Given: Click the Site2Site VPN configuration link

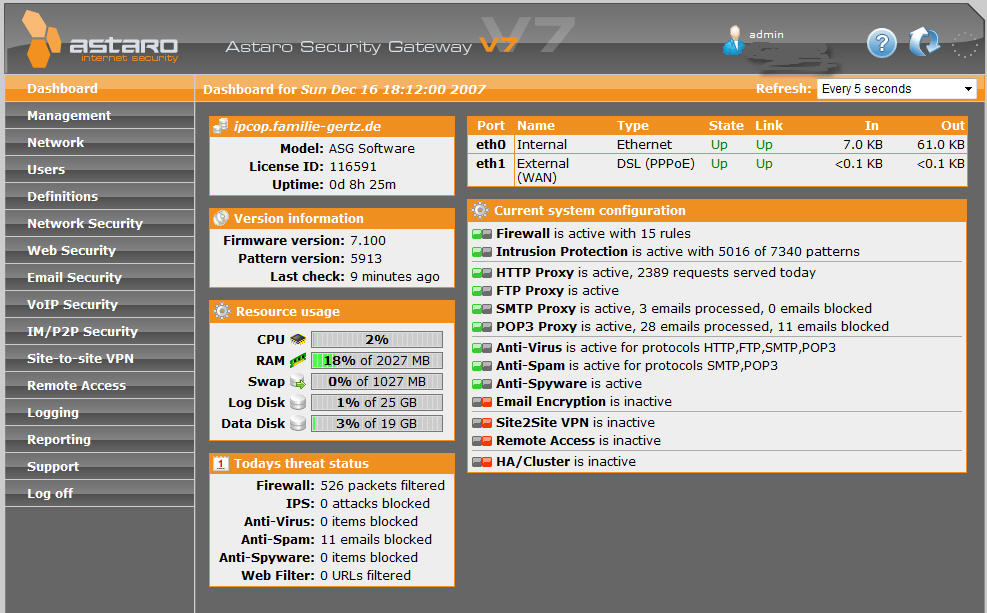Looking at the screenshot, I should click(543, 422).
